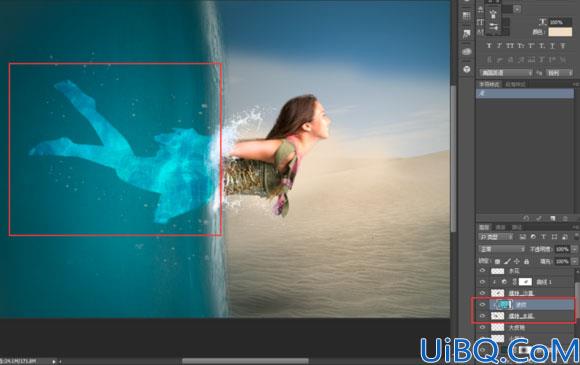
Task: Open the Fill slider dropdown arrow
Action: click(574, 261)
